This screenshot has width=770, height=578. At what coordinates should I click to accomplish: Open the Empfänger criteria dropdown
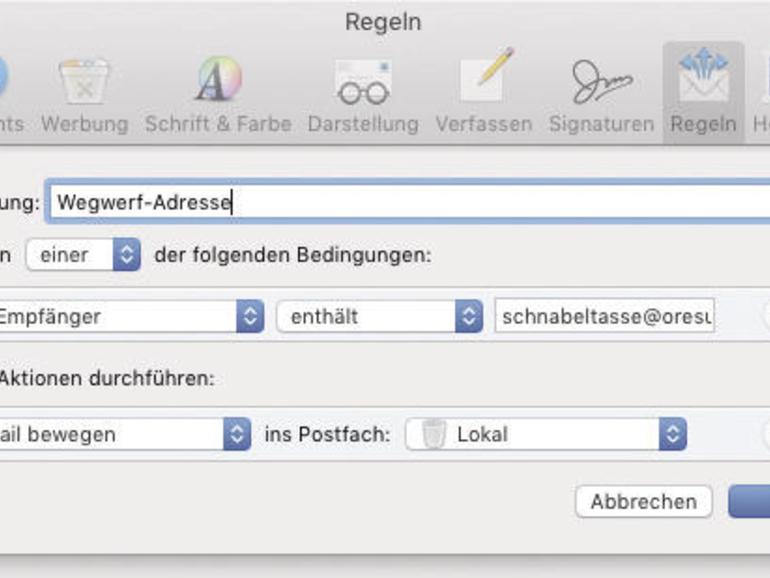[x=130, y=317]
